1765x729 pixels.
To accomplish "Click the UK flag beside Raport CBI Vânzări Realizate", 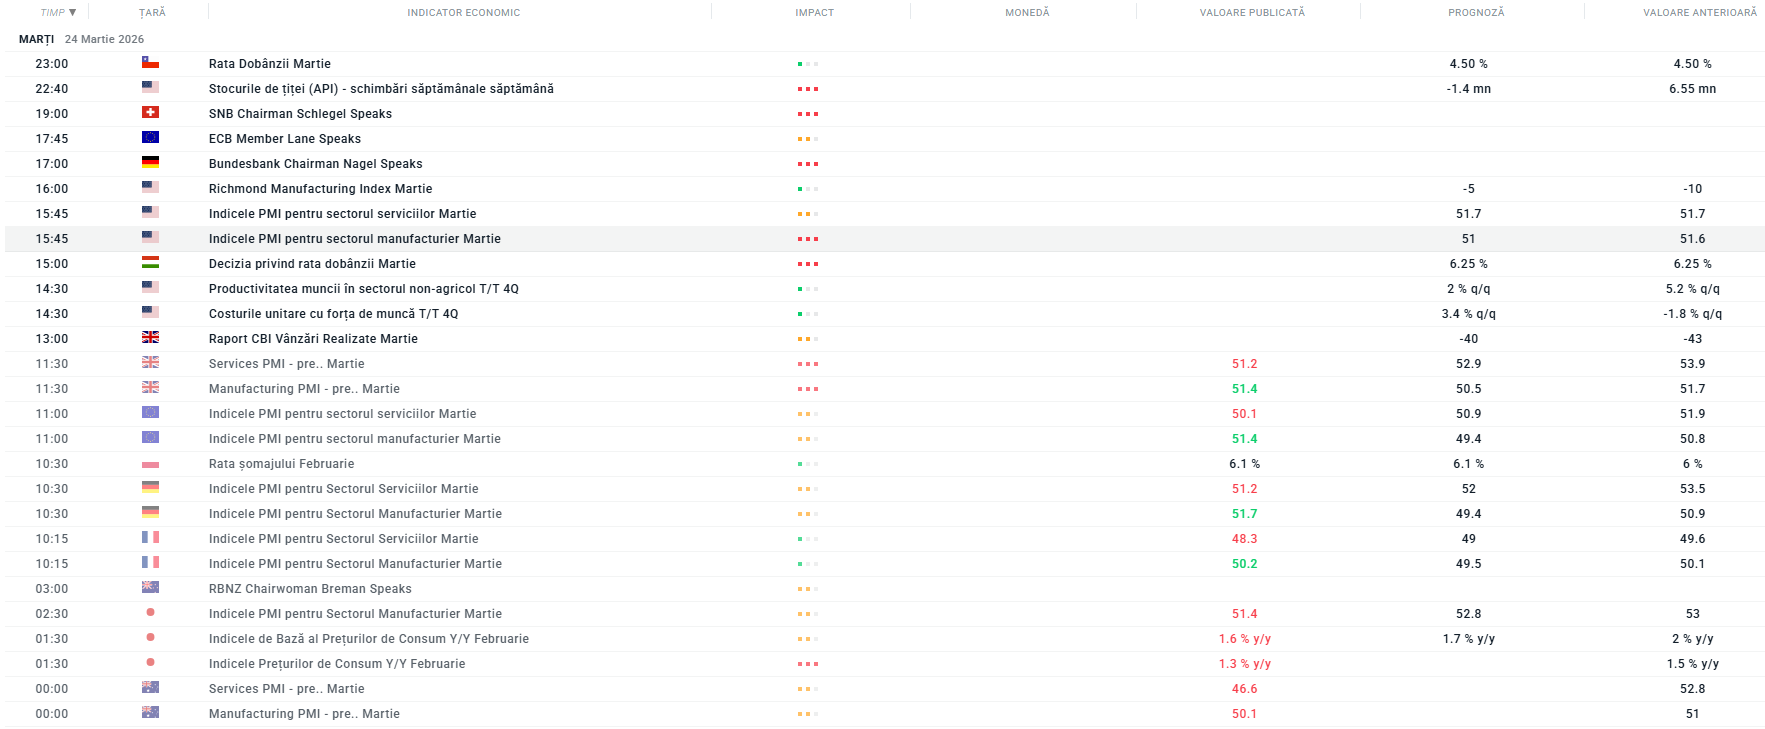I will 150,338.
